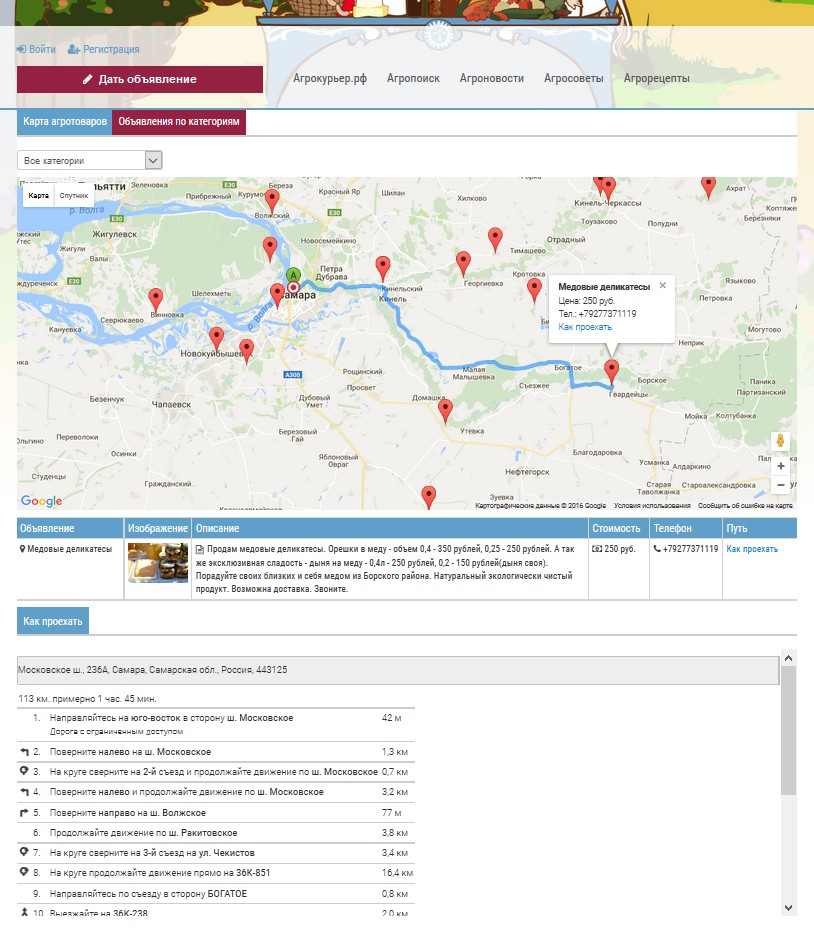Select step 8 прямо на 36К-851
The image size is (814, 934).
tap(216, 873)
